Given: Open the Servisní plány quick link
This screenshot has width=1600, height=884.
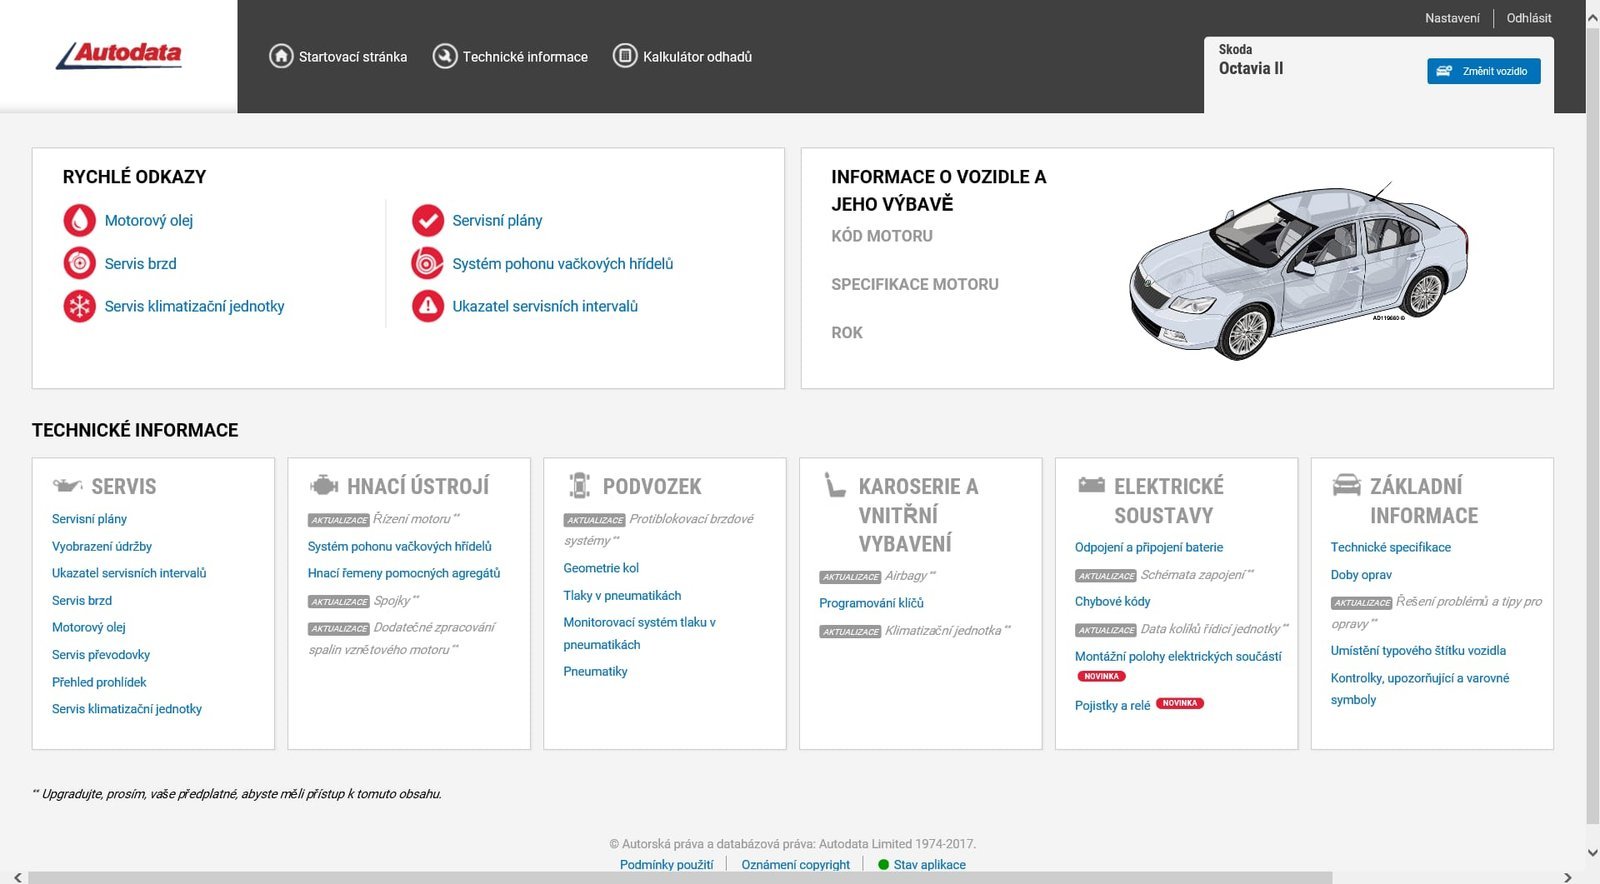Looking at the screenshot, I should click(x=497, y=221).
